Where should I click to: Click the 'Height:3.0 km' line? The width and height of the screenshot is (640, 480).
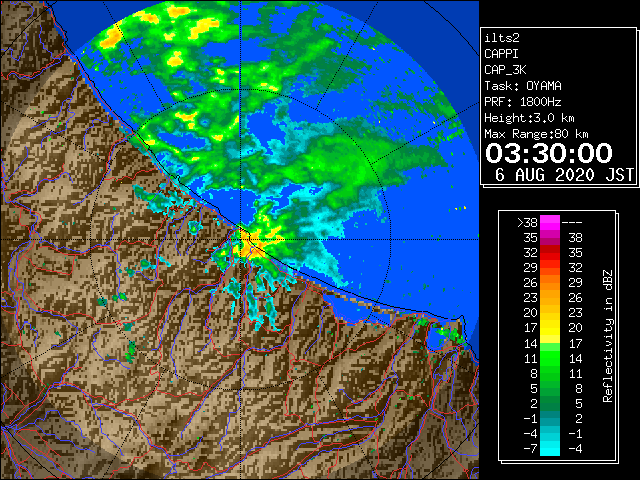pyautogui.click(x=529, y=118)
